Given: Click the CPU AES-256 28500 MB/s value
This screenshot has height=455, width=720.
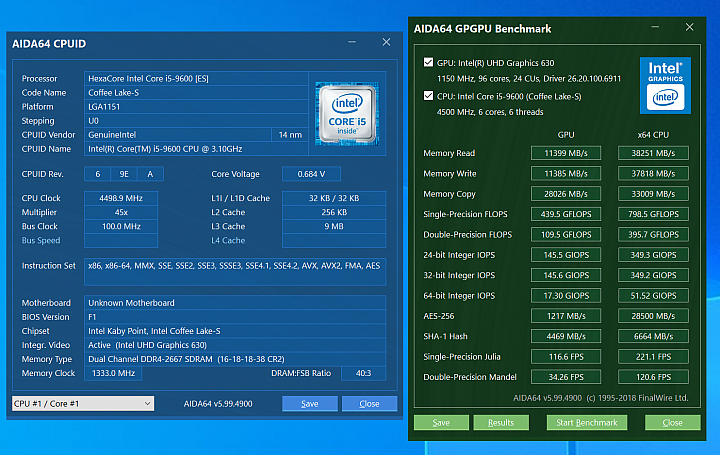Looking at the screenshot, I should [653, 316].
